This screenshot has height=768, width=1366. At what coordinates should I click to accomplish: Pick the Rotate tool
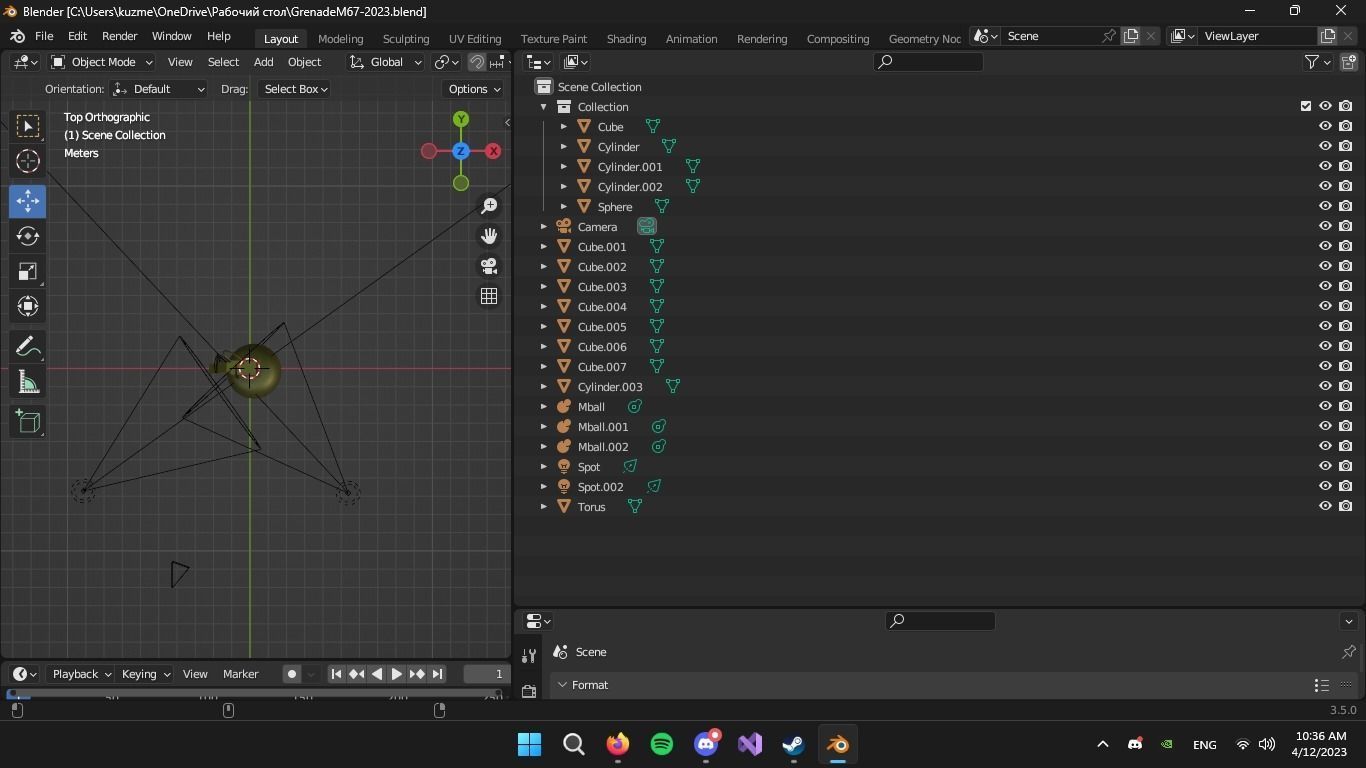click(28, 236)
